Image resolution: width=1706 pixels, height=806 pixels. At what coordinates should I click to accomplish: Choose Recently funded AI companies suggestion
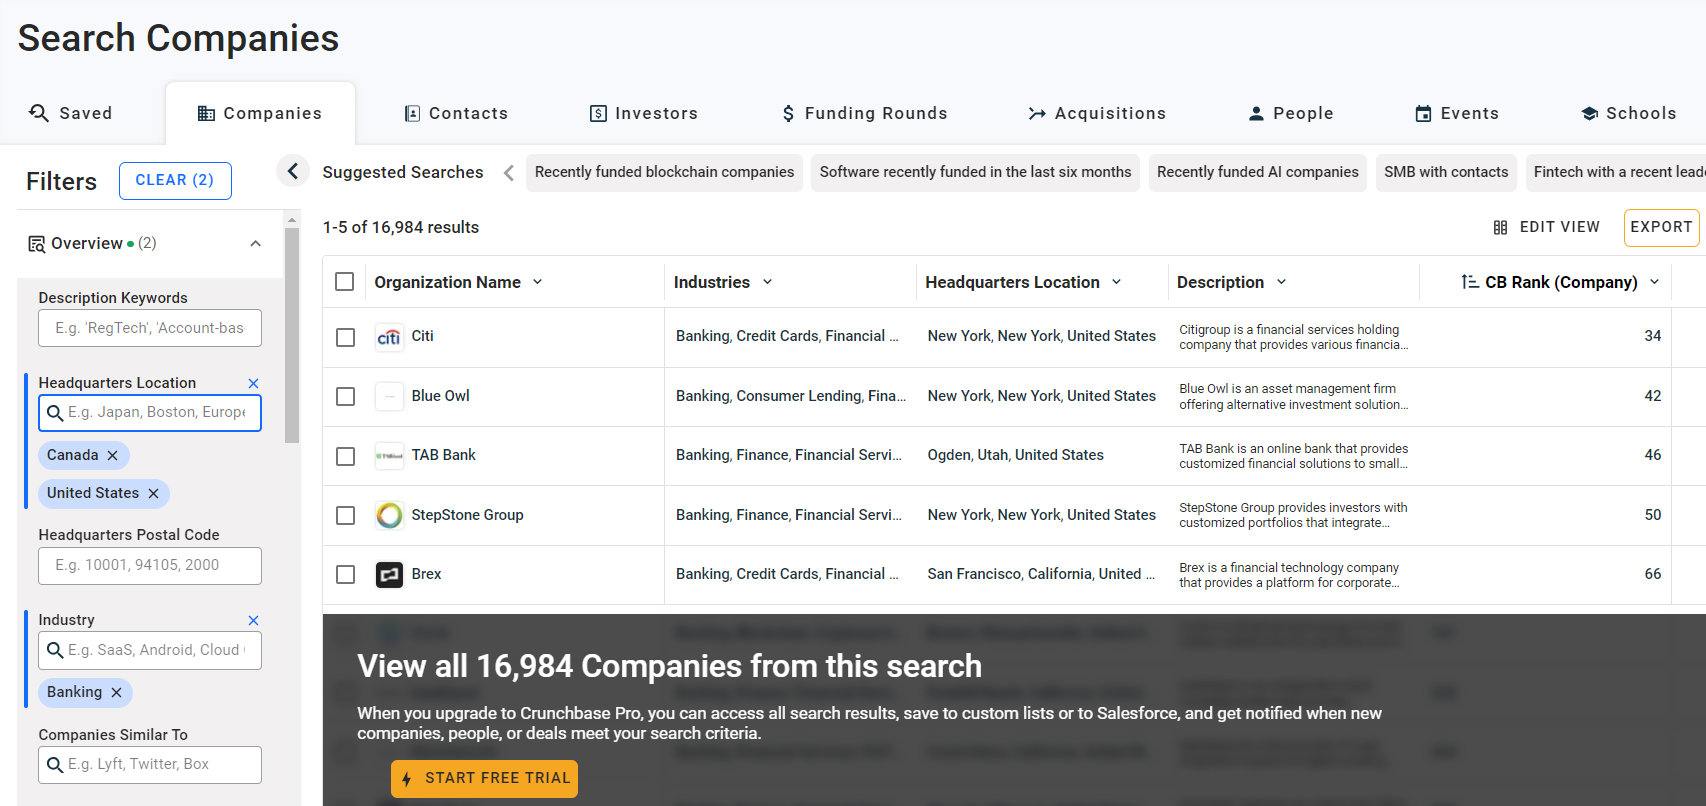pos(1257,172)
